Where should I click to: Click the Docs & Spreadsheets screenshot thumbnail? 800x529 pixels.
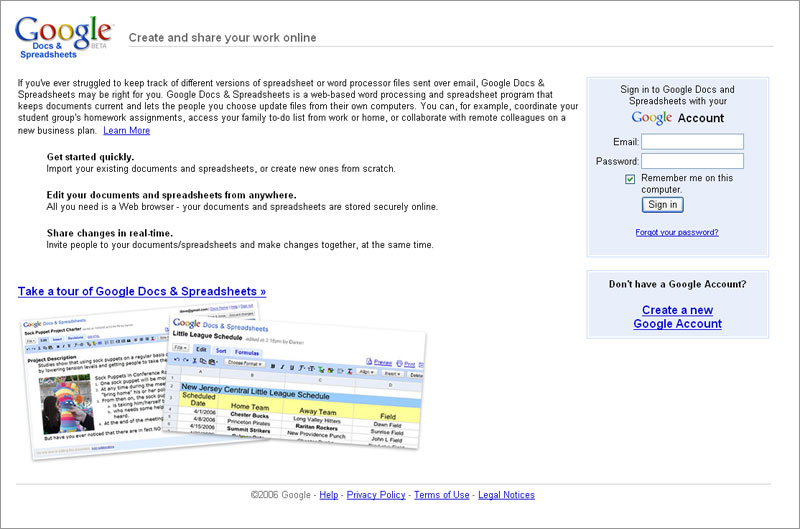tap(223, 381)
